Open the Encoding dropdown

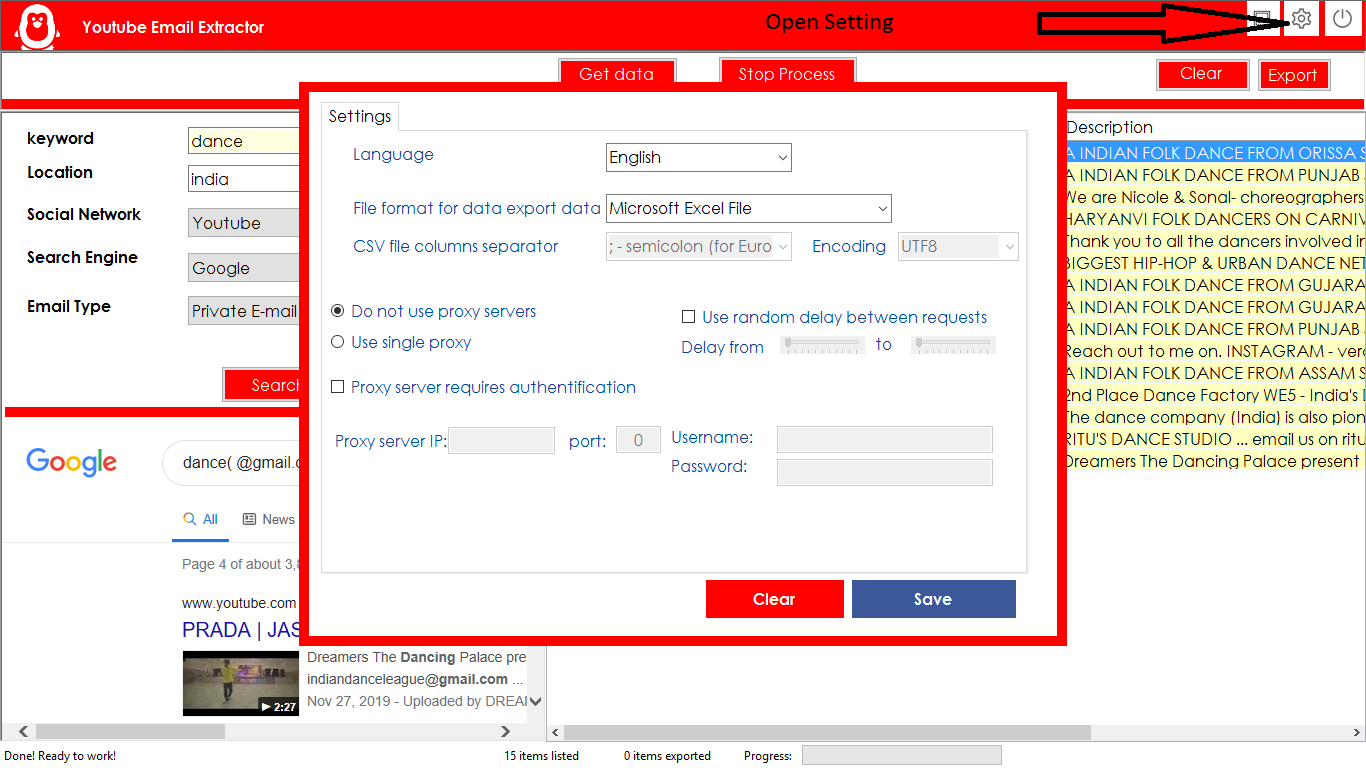[x=957, y=246]
